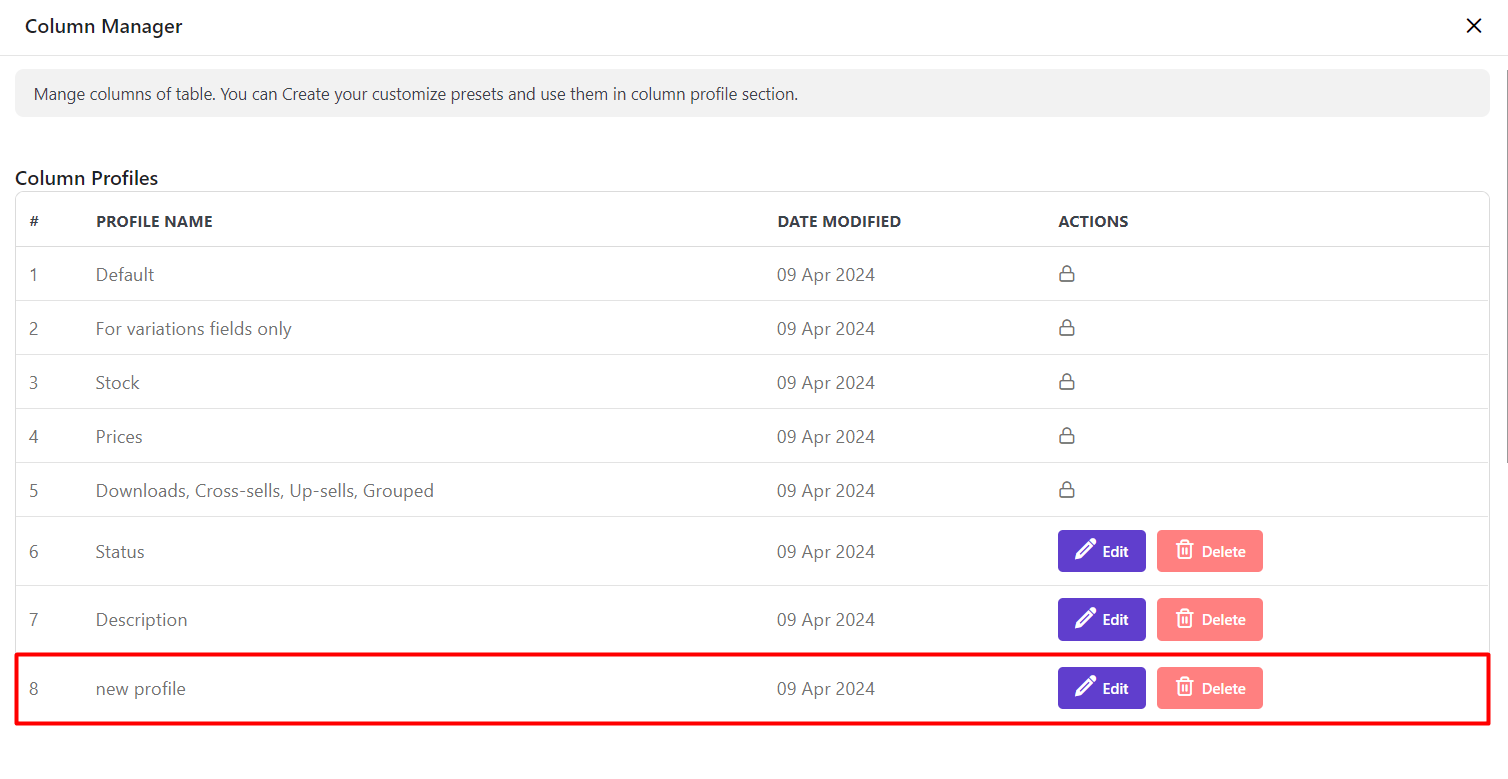Select the 'For variations fields only' row
This screenshot has height=779, width=1508.
(193, 329)
